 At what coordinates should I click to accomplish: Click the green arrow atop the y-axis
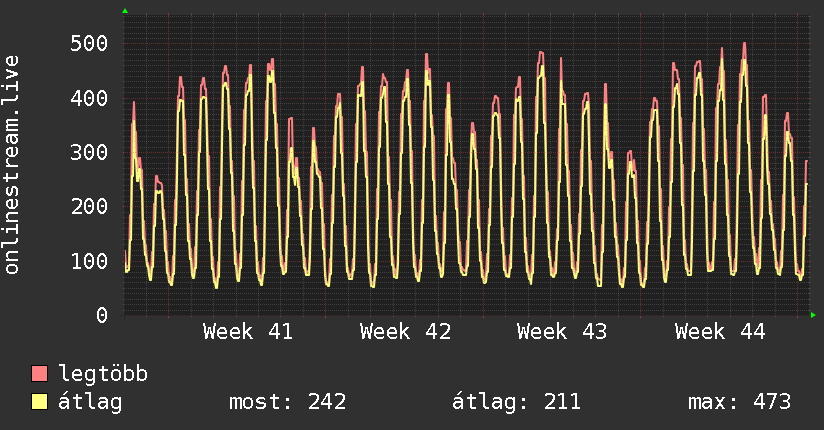pyautogui.click(x=125, y=11)
